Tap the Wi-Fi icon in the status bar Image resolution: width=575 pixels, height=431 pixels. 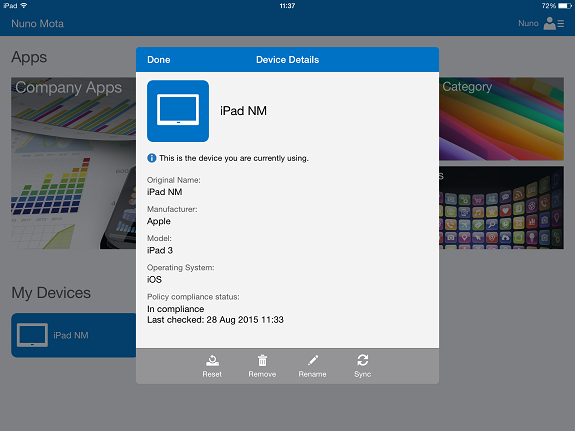pyautogui.click(x=24, y=6)
